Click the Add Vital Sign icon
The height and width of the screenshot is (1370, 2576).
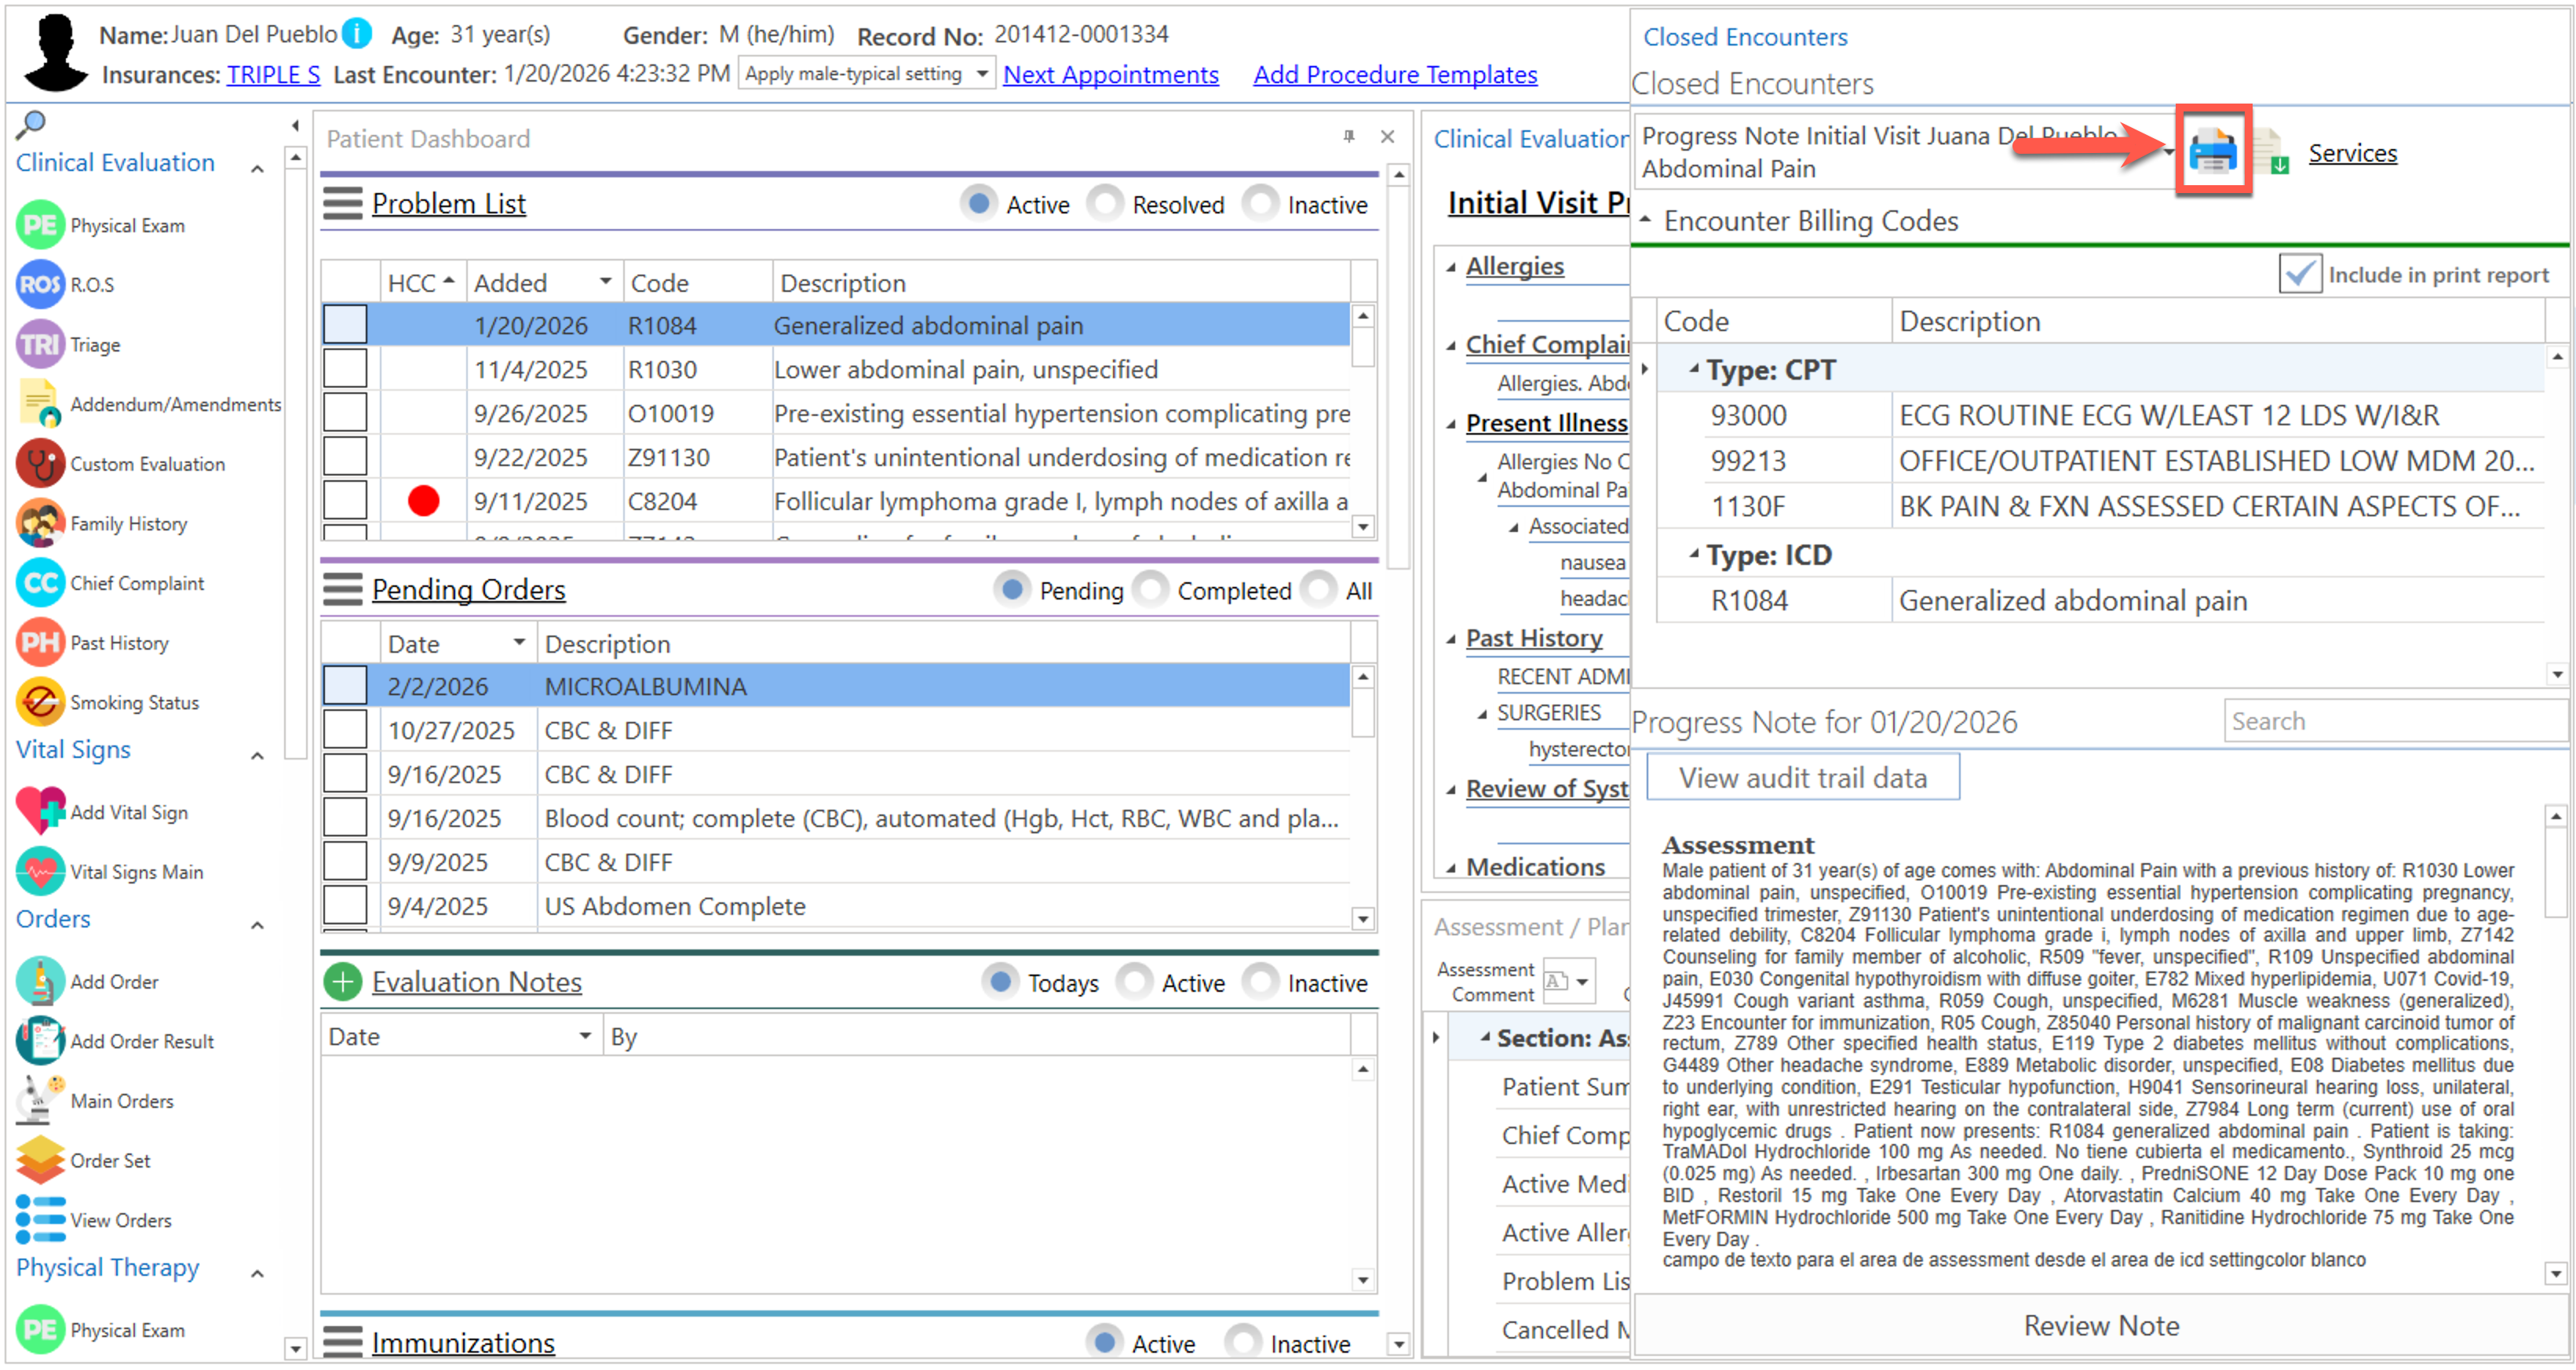(x=41, y=812)
